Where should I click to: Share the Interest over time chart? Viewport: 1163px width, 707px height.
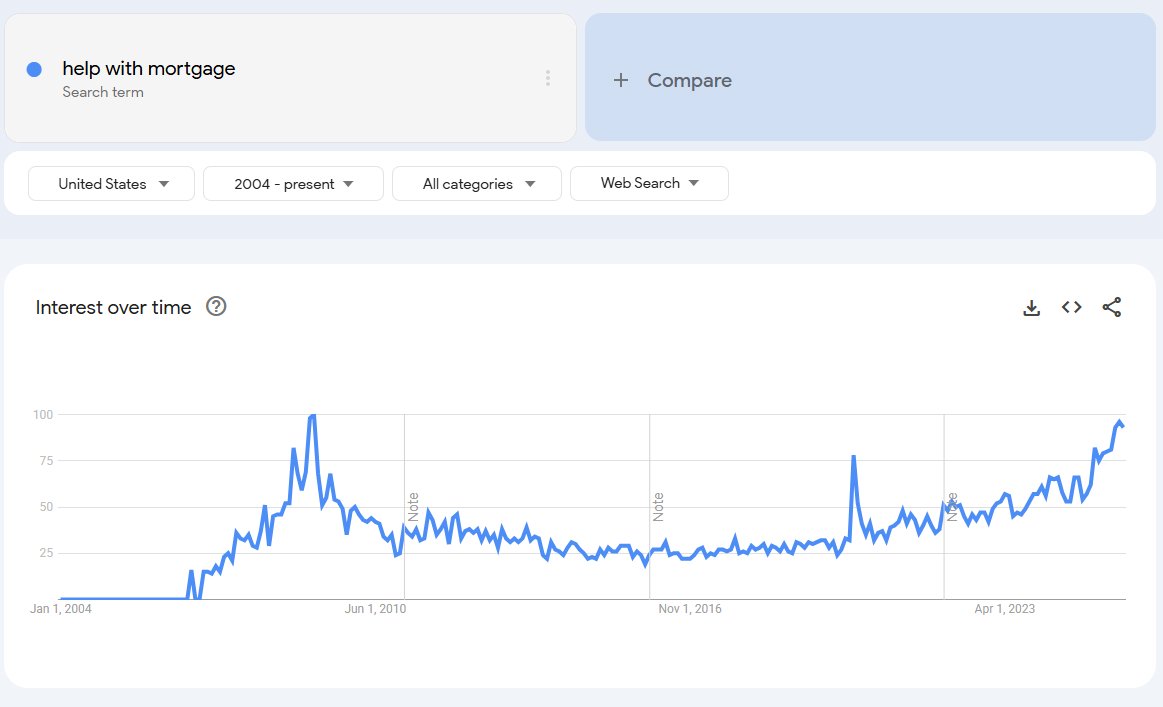1111,307
